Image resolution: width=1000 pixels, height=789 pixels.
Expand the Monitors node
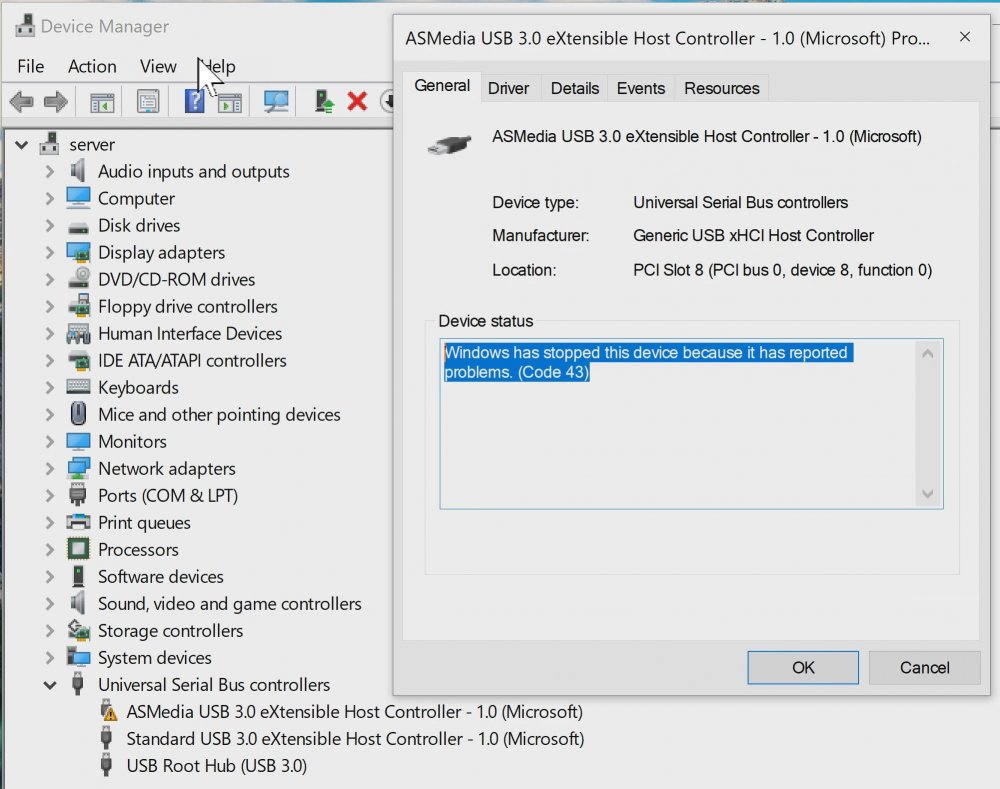(x=50, y=441)
